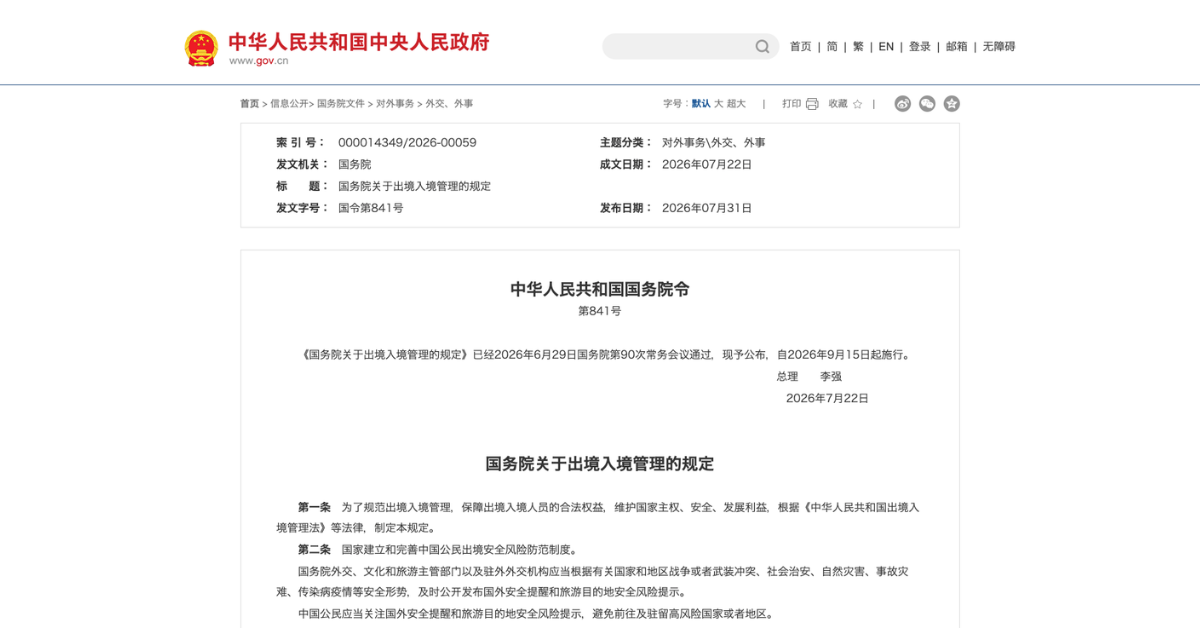
Task: Click the national emblem logo
Action: pyautogui.click(x=201, y=47)
